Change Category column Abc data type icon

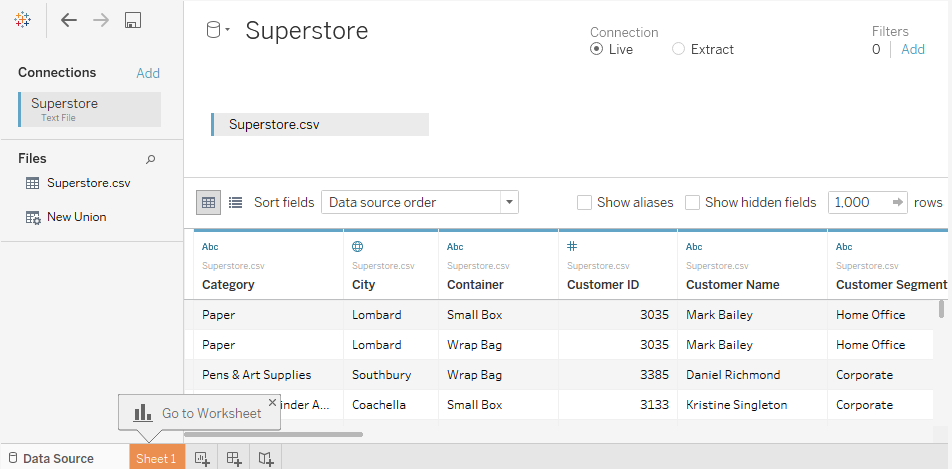click(x=210, y=247)
